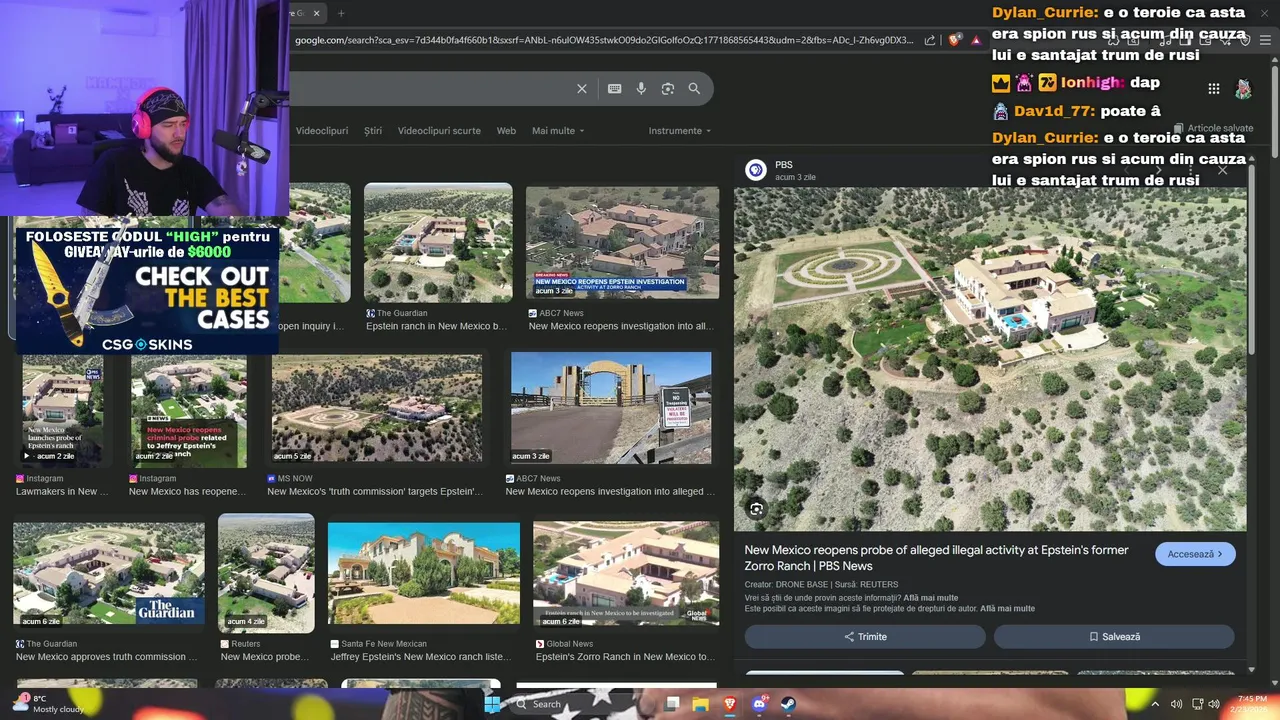The image size is (1280, 720).
Task: Open Steam from taskbar
Action: 788,704
